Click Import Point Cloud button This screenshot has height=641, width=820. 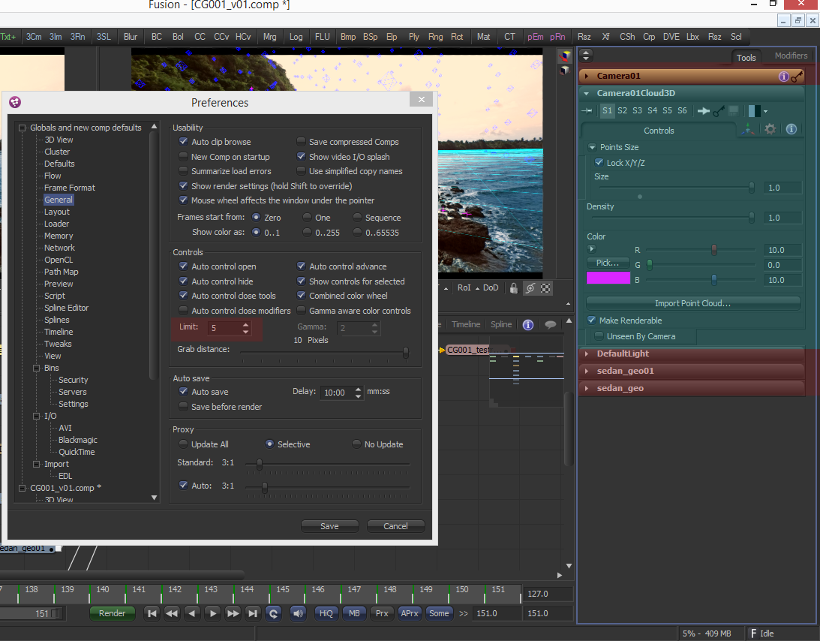(x=693, y=303)
